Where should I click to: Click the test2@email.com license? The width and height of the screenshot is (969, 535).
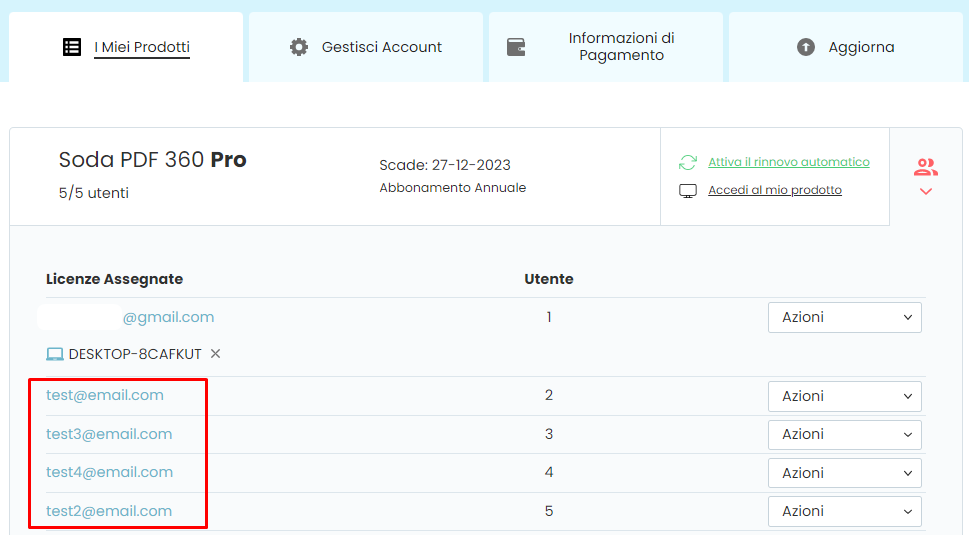pos(109,511)
